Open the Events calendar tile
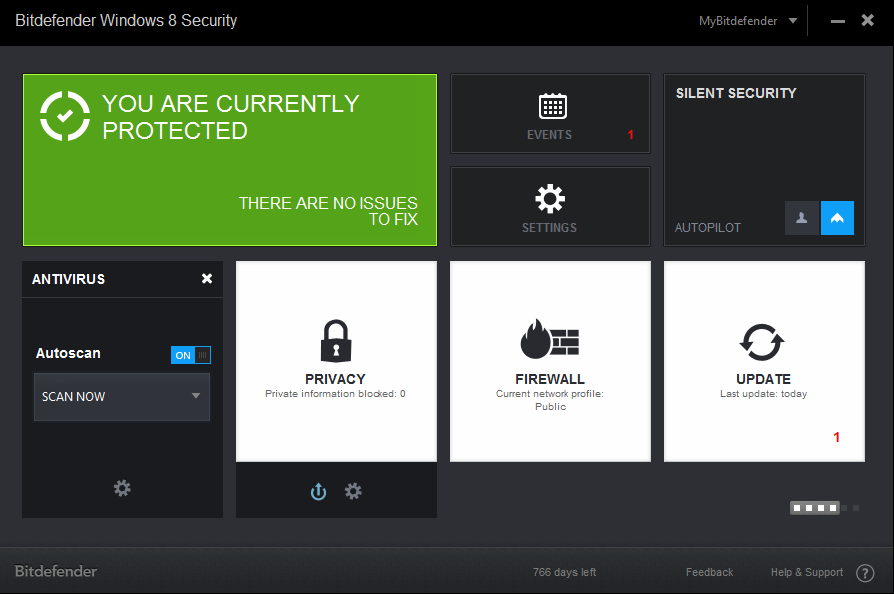The height and width of the screenshot is (594, 894). pos(550,113)
